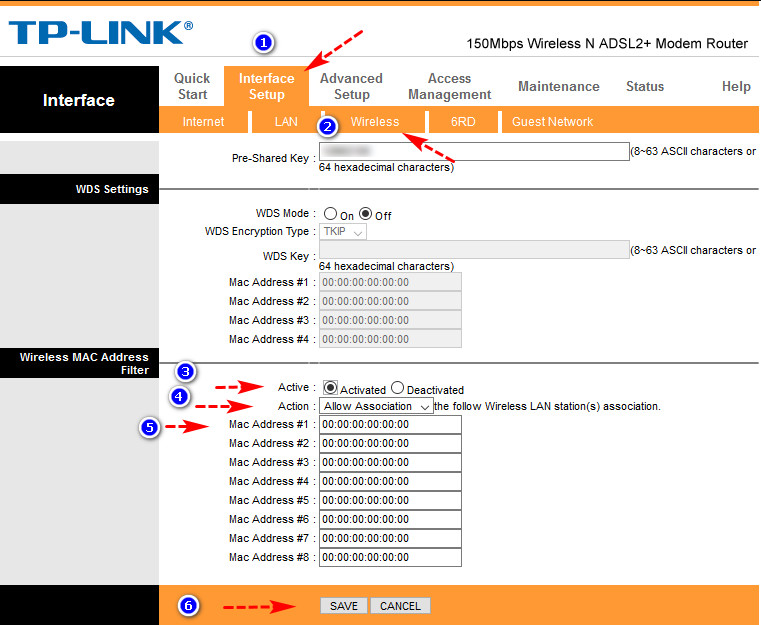The width and height of the screenshot is (761, 625).
Task: Click WDS Mac Address #4 field
Action: click(x=390, y=339)
